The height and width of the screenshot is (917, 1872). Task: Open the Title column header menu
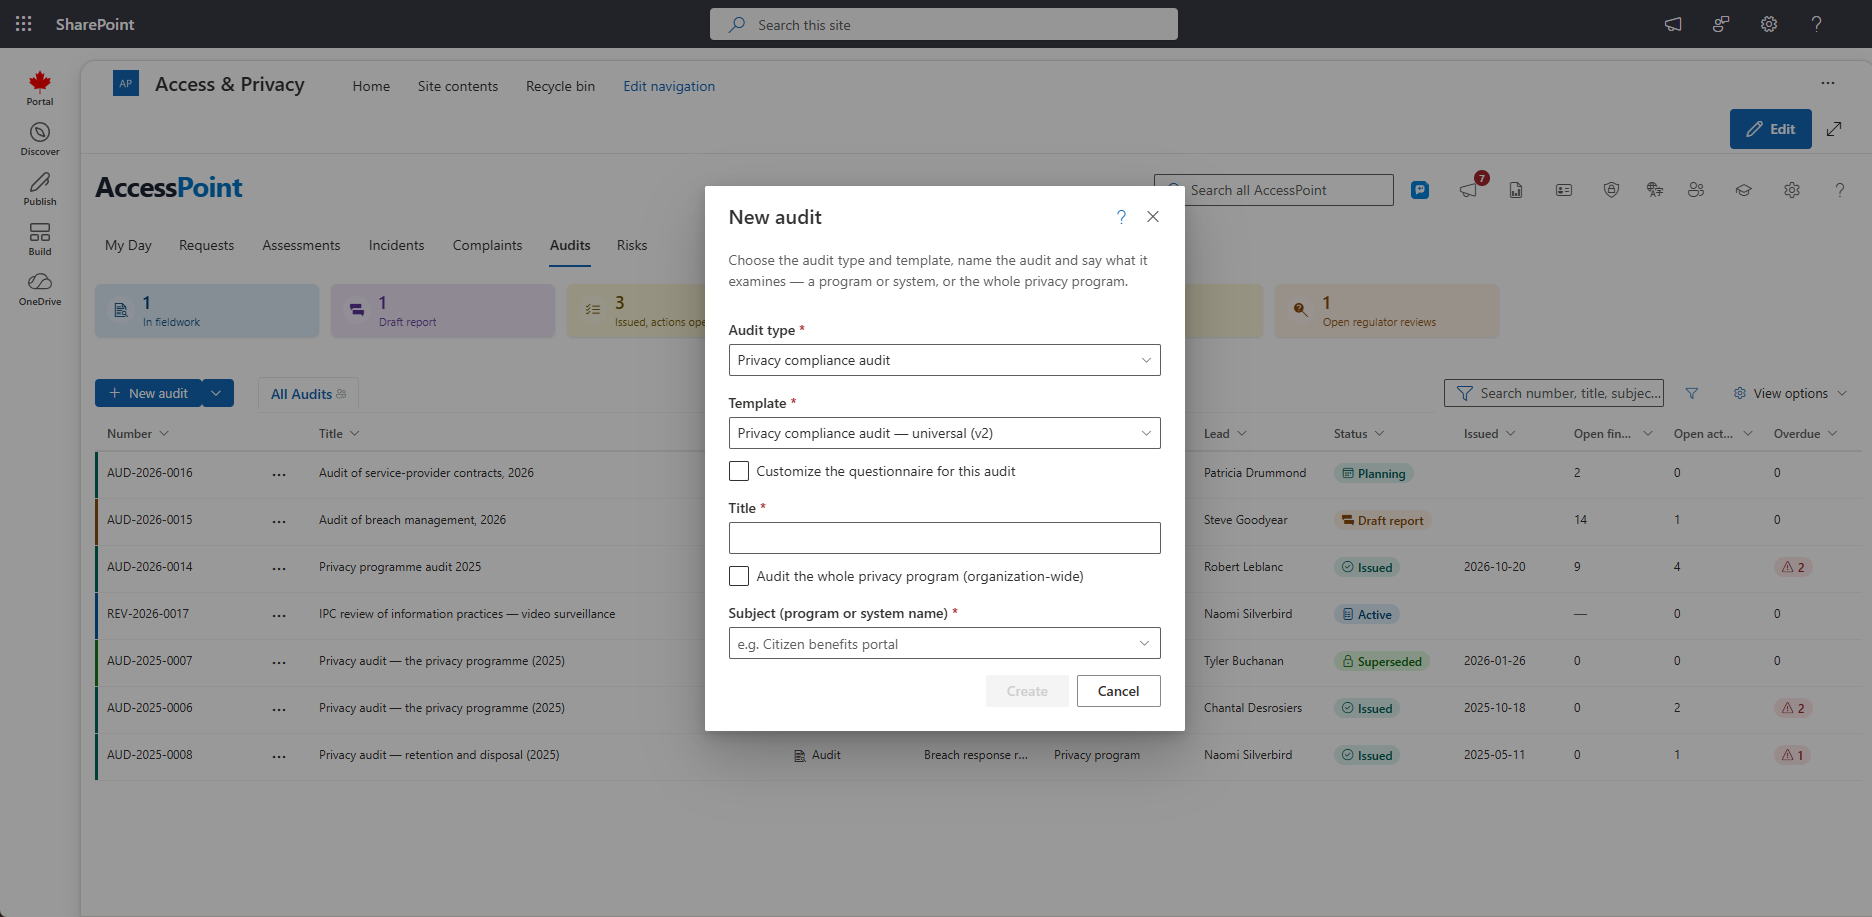click(339, 434)
